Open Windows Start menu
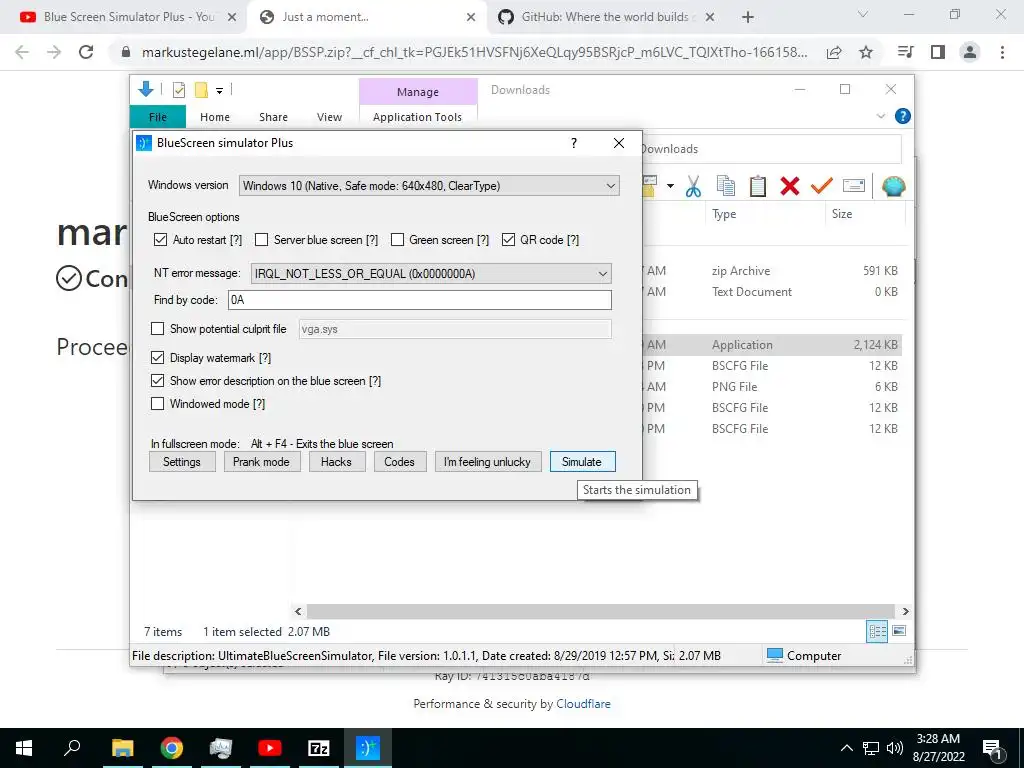Viewport: 1024px width, 768px height. pos(24,748)
